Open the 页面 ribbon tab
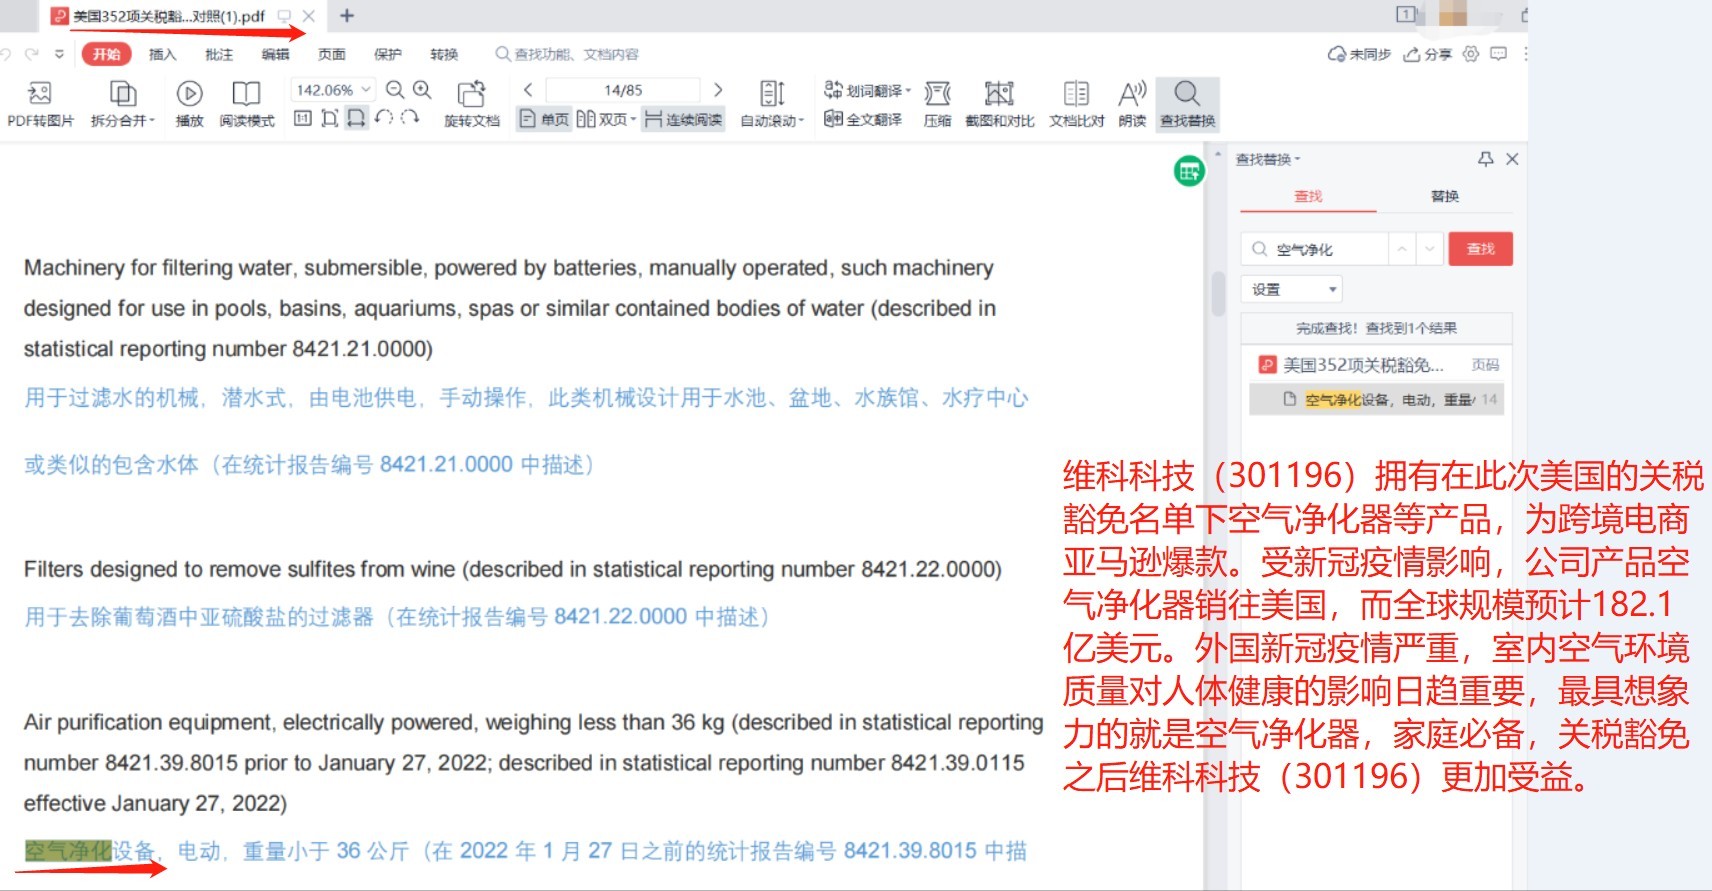This screenshot has height=891, width=1712. (x=331, y=54)
